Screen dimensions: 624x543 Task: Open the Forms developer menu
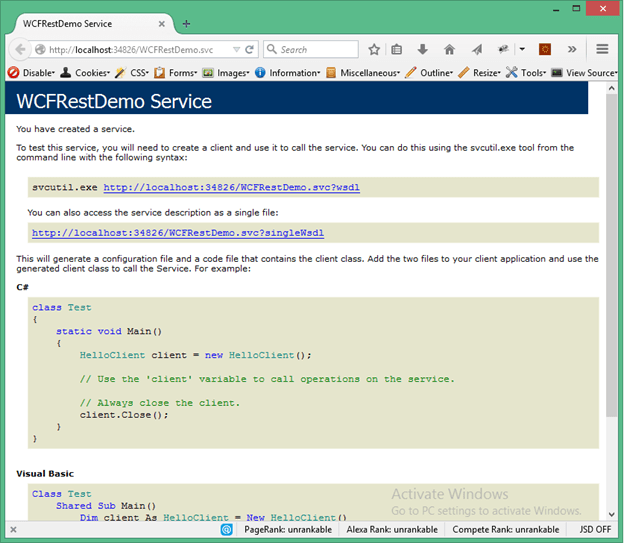(176, 73)
